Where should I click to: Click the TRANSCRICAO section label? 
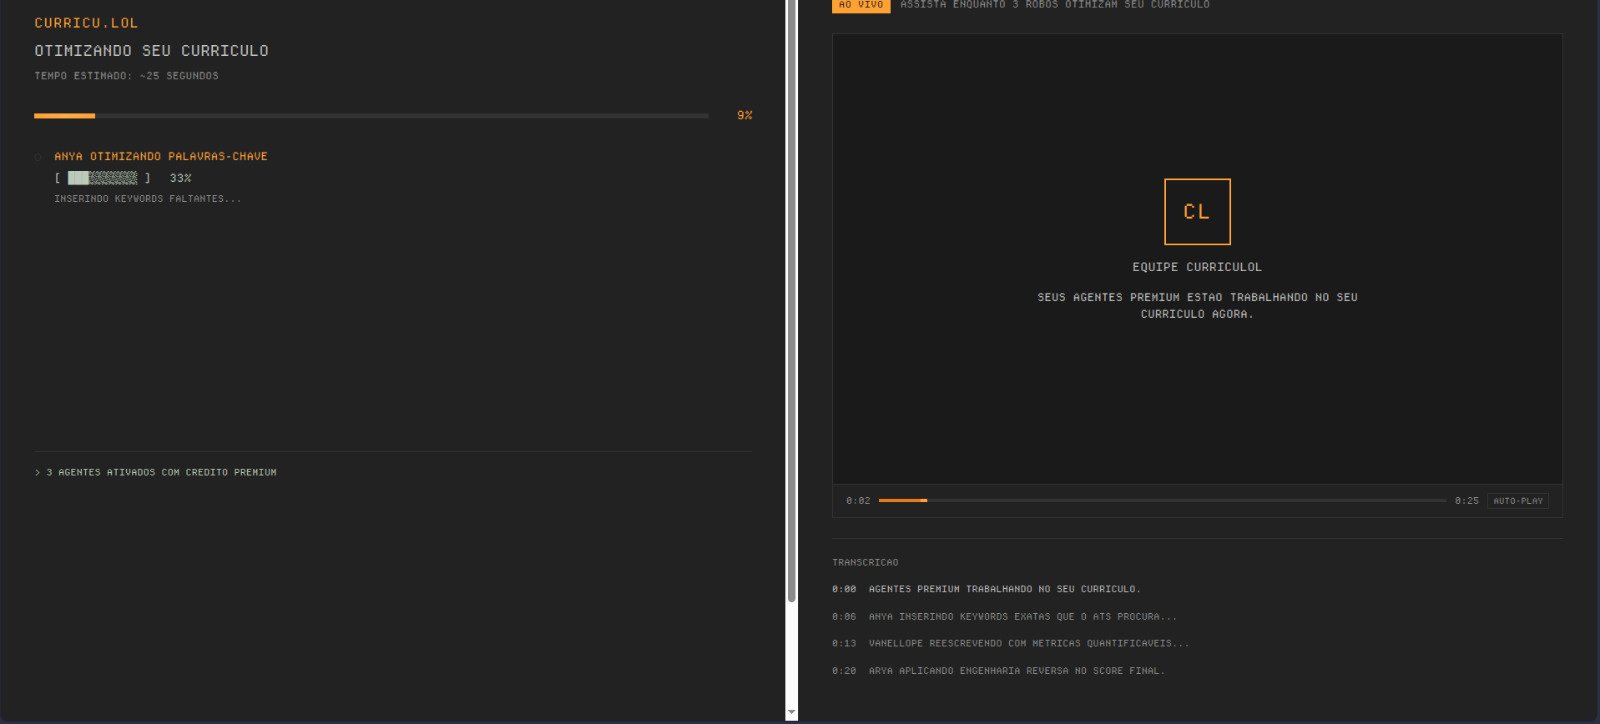pyautogui.click(x=865, y=563)
